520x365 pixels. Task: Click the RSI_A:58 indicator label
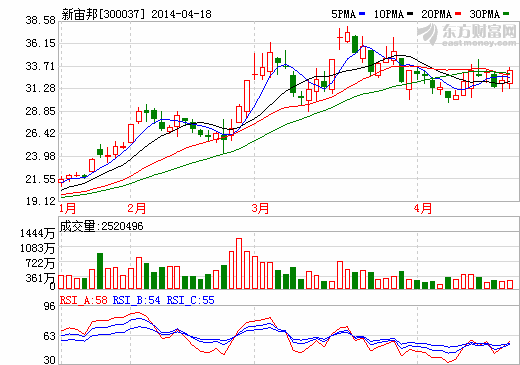[83, 300]
